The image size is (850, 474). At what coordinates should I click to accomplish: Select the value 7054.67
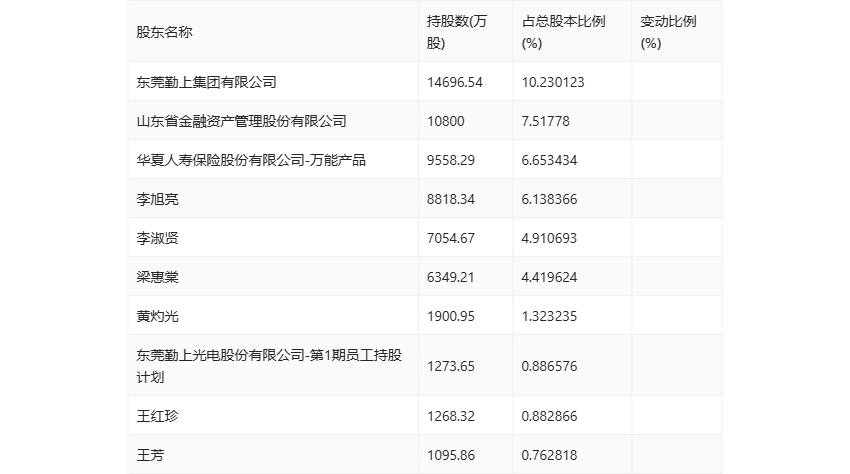coord(450,238)
